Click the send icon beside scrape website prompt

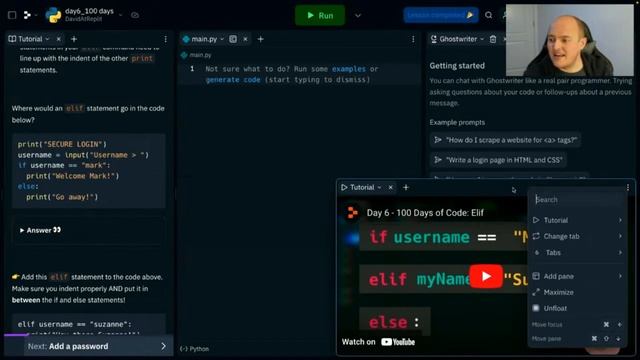point(438,140)
